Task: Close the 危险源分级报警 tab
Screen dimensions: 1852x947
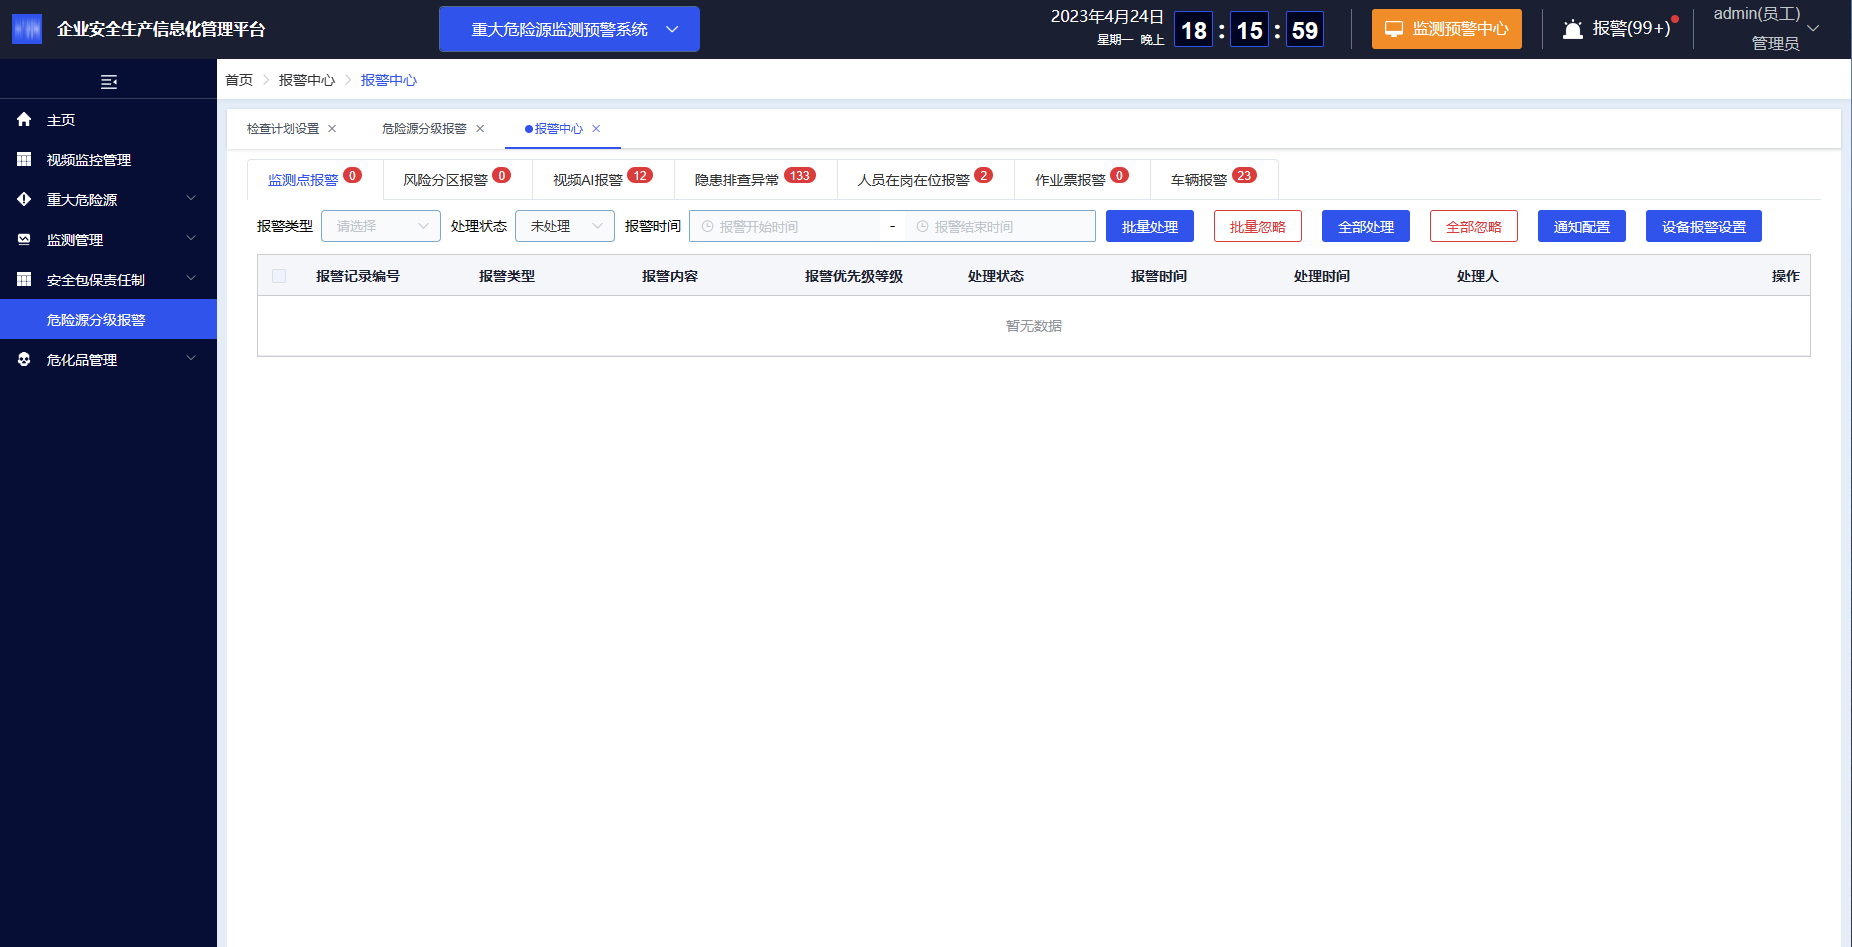Action: pos(480,129)
